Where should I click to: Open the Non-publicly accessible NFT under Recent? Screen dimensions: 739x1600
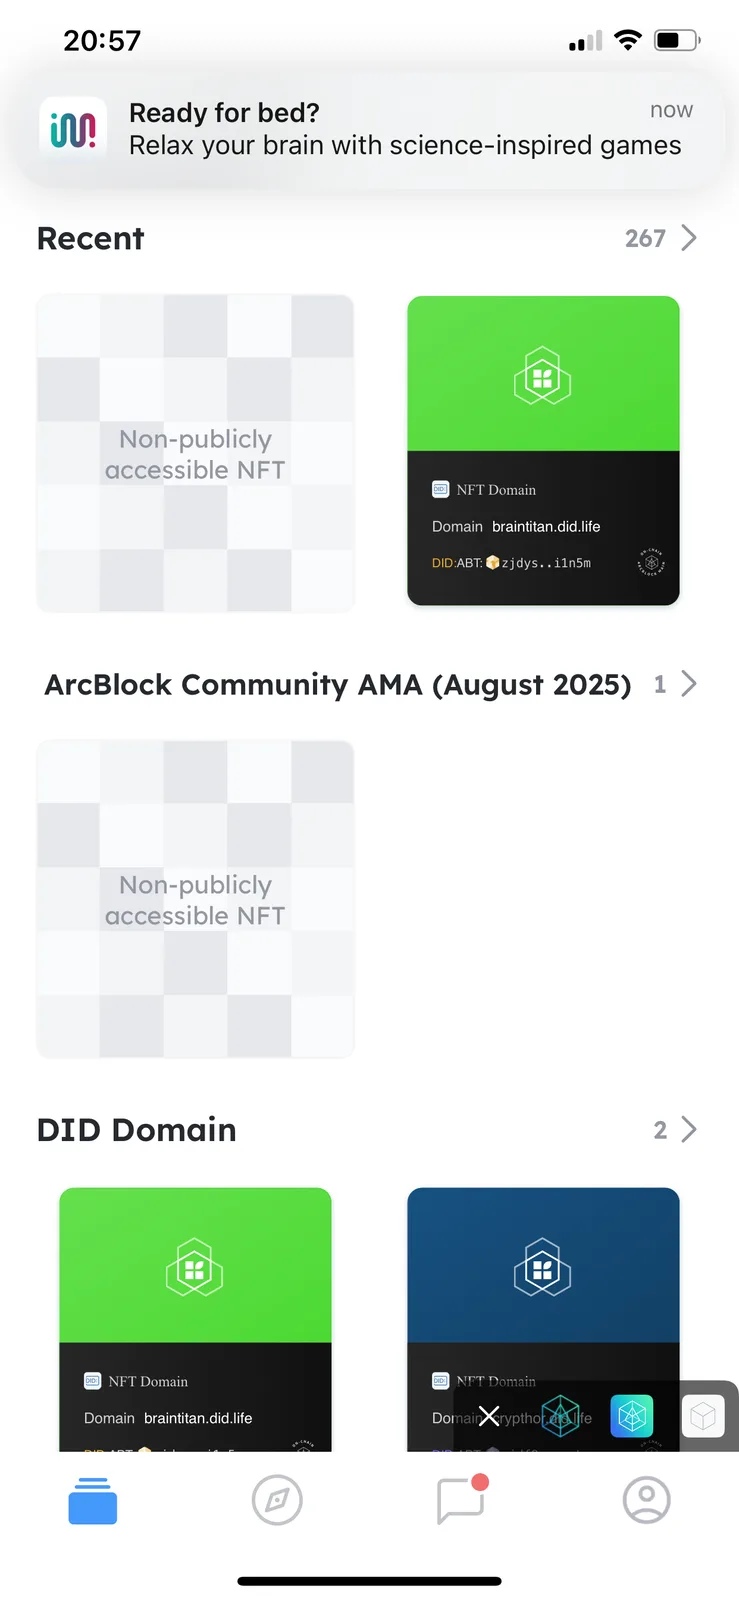[195, 453]
